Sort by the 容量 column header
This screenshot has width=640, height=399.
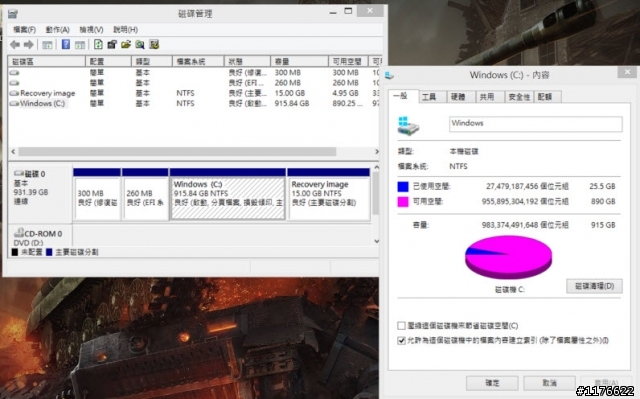tap(300, 61)
